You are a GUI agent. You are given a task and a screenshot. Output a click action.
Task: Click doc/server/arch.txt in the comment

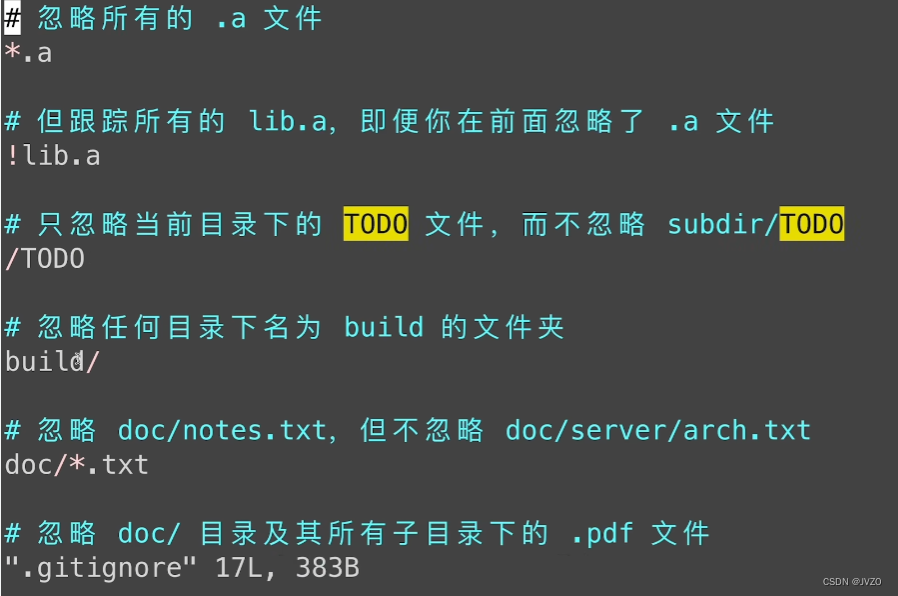[658, 431]
